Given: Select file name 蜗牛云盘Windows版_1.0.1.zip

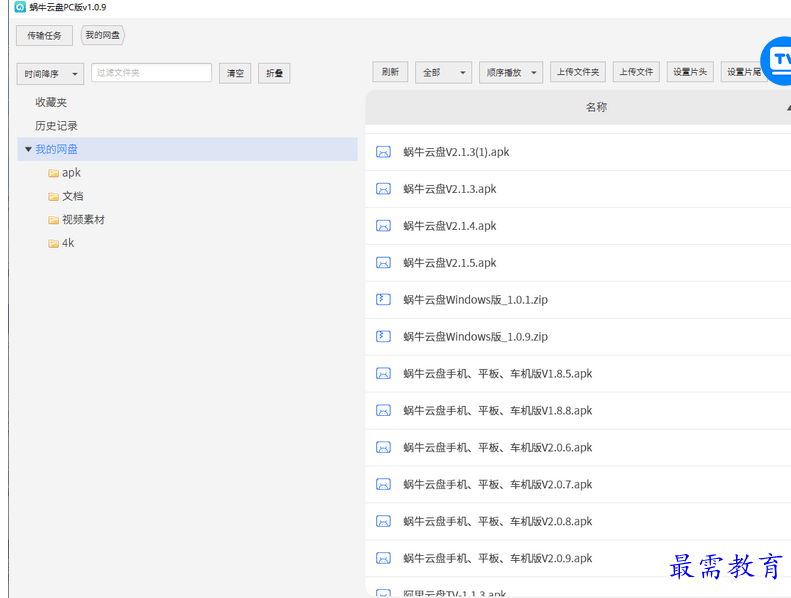Looking at the screenshot, I should pos(475,300).
